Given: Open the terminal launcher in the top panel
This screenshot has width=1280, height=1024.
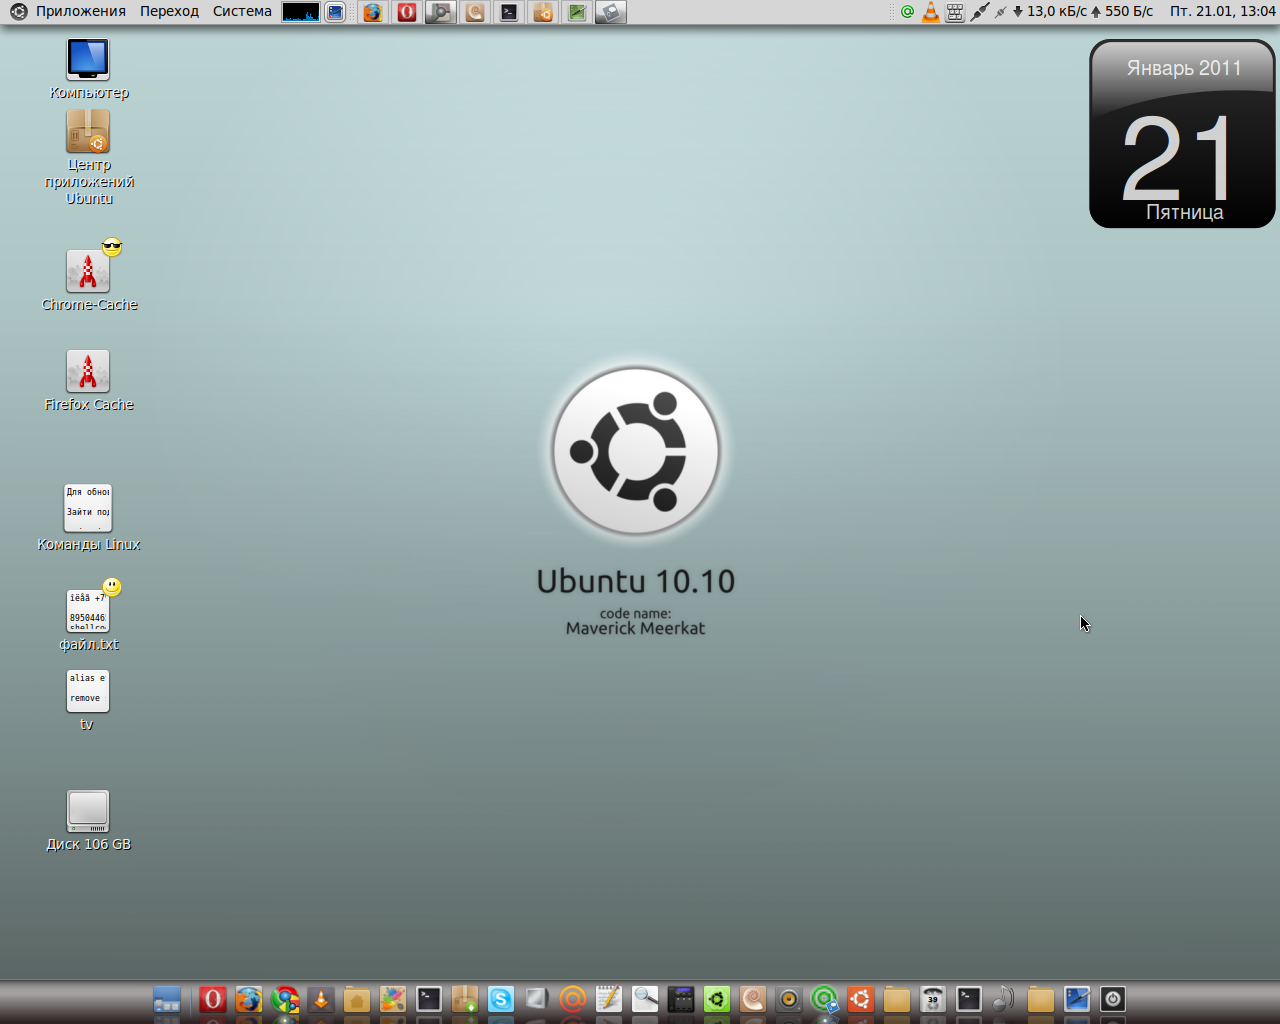Looking at the screenshot, I should (509, 12).
